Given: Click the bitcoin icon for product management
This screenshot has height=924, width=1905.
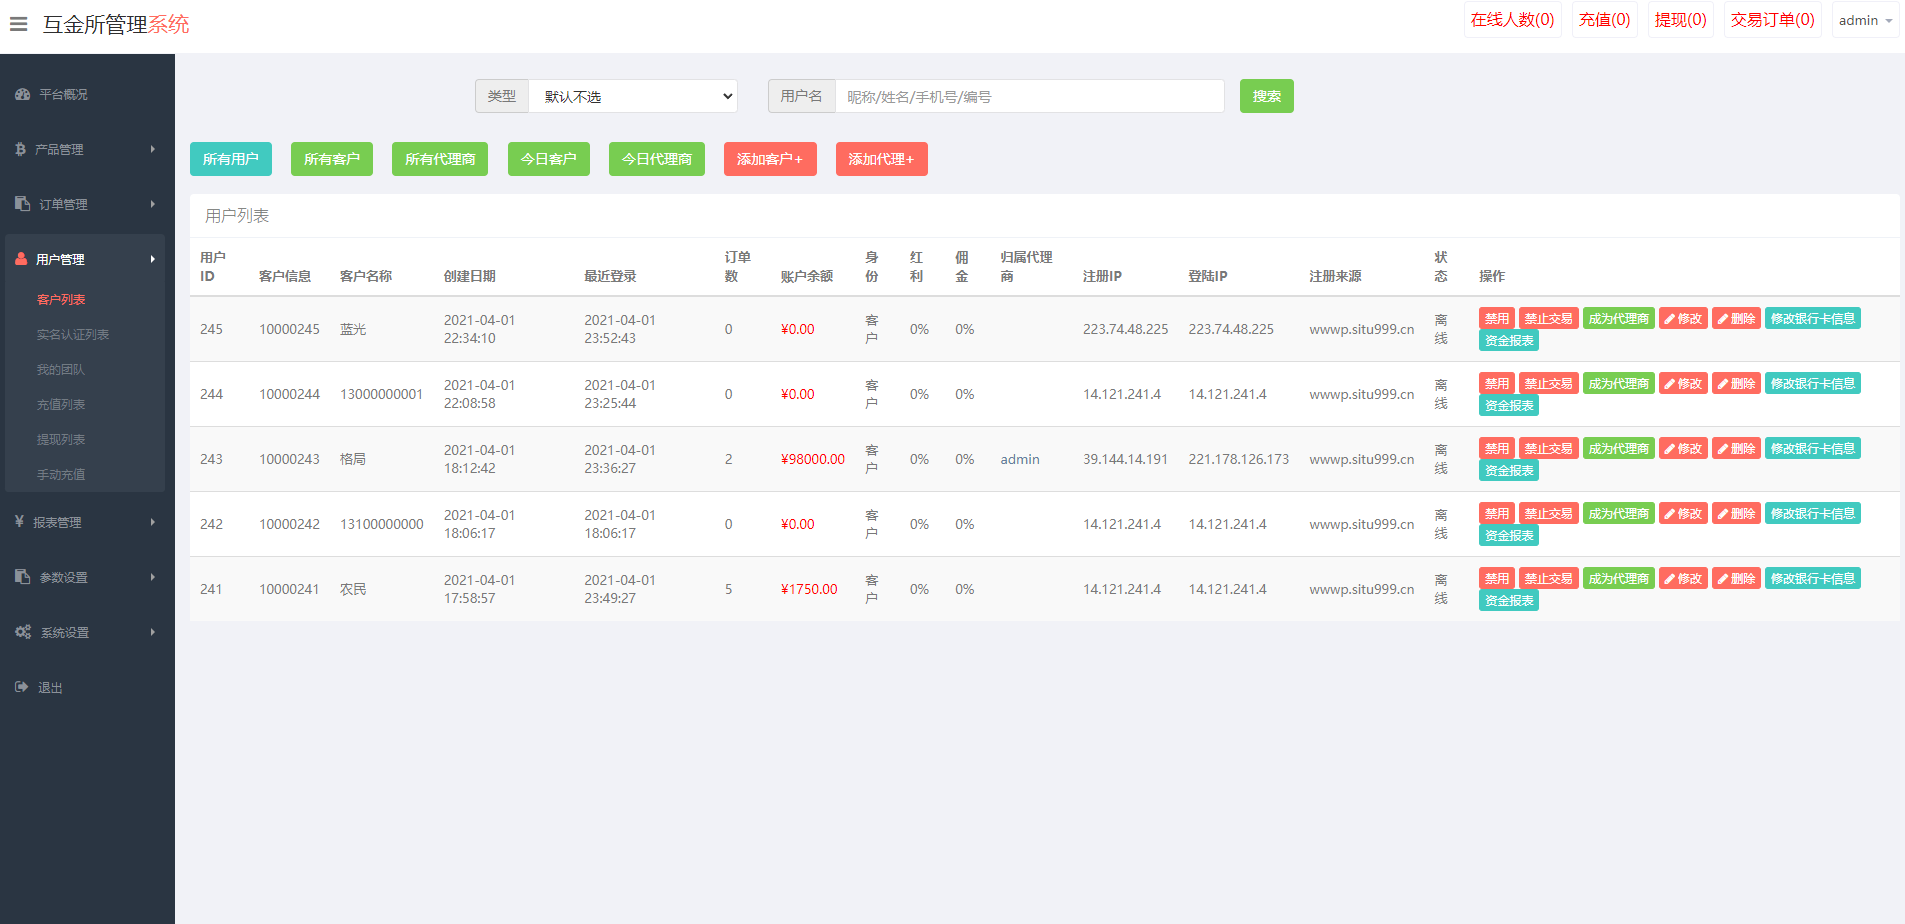Looking at the screenshot, I should click(20, 149).
